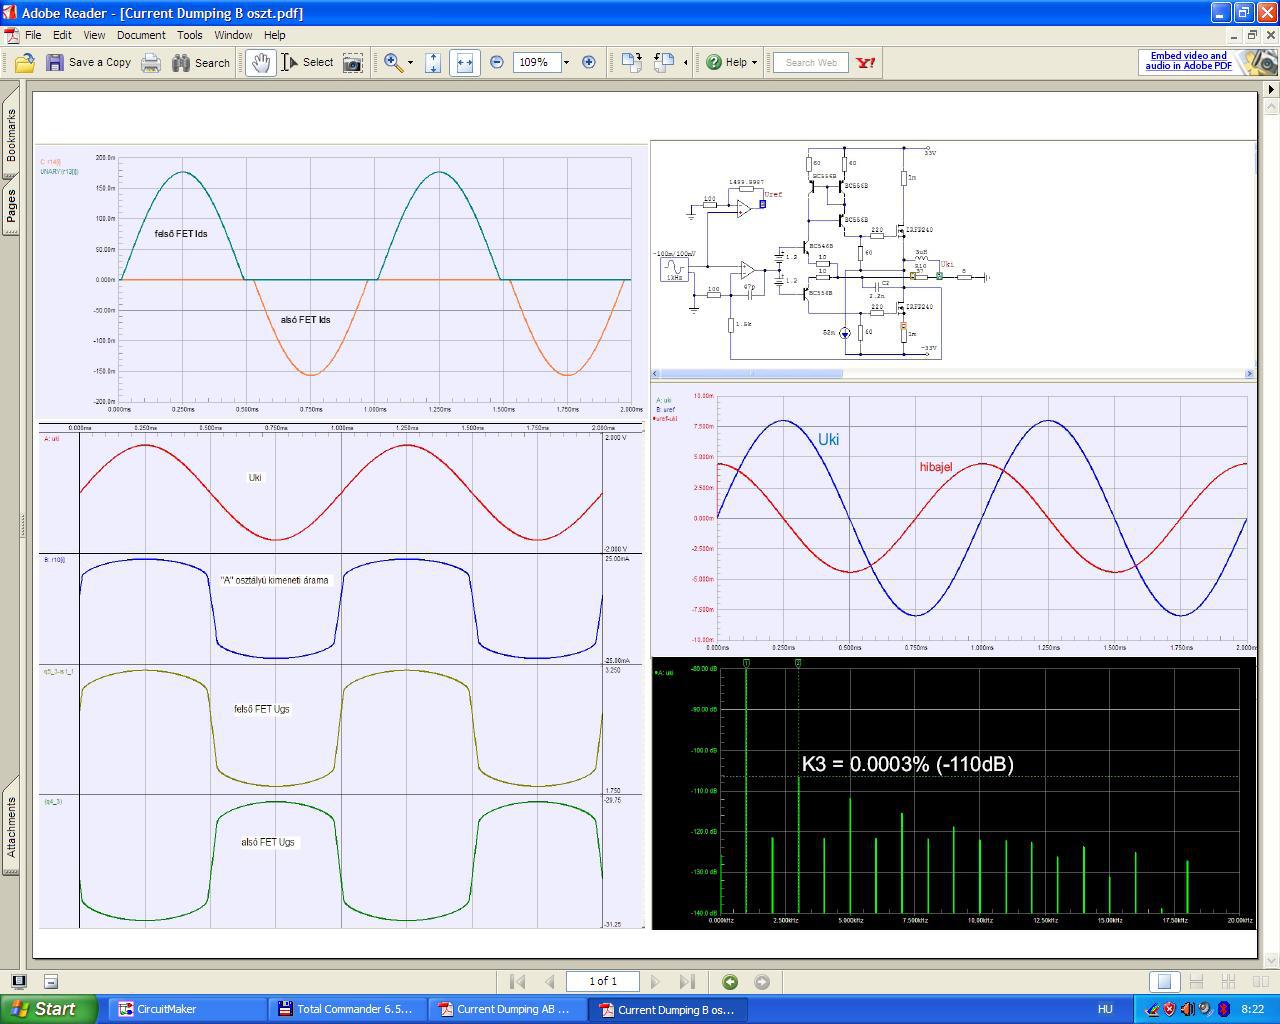The width and height of the screenshot is (1280, 1024).
Task: Click the Save a Copy button
Action: click(88, 63)
